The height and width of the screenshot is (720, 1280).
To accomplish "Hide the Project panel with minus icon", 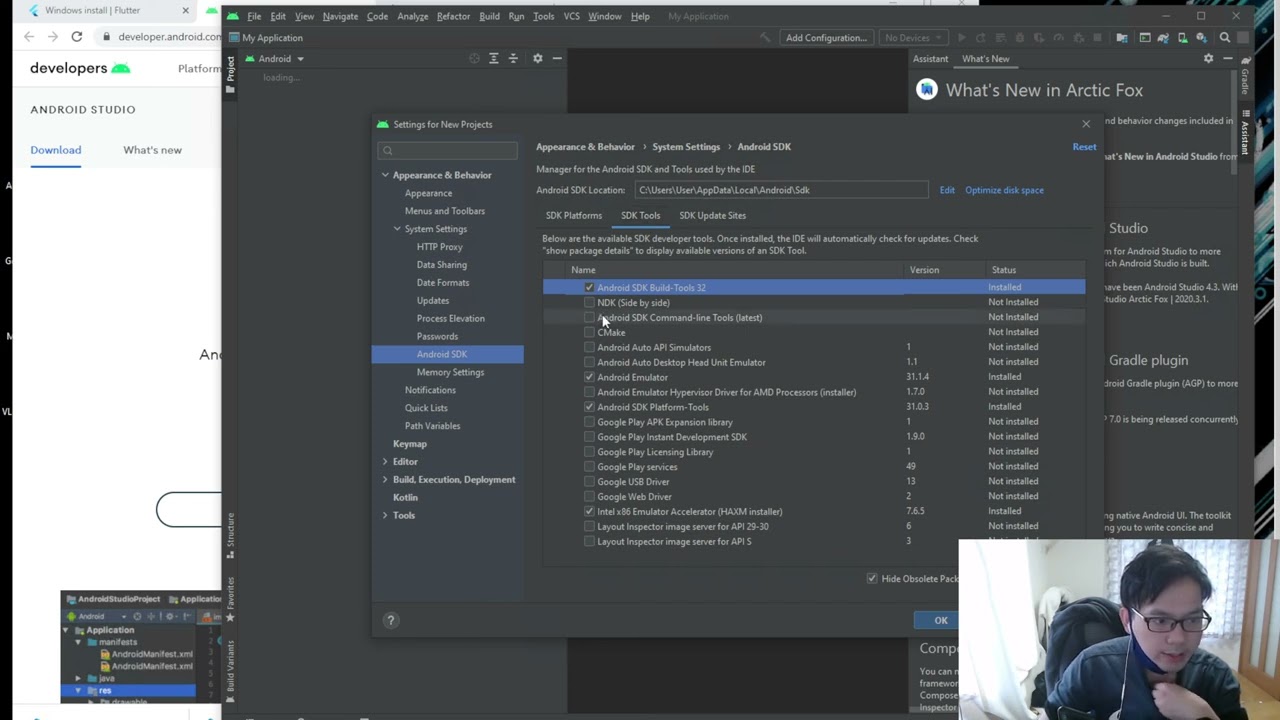I will [x=557, y=58].
